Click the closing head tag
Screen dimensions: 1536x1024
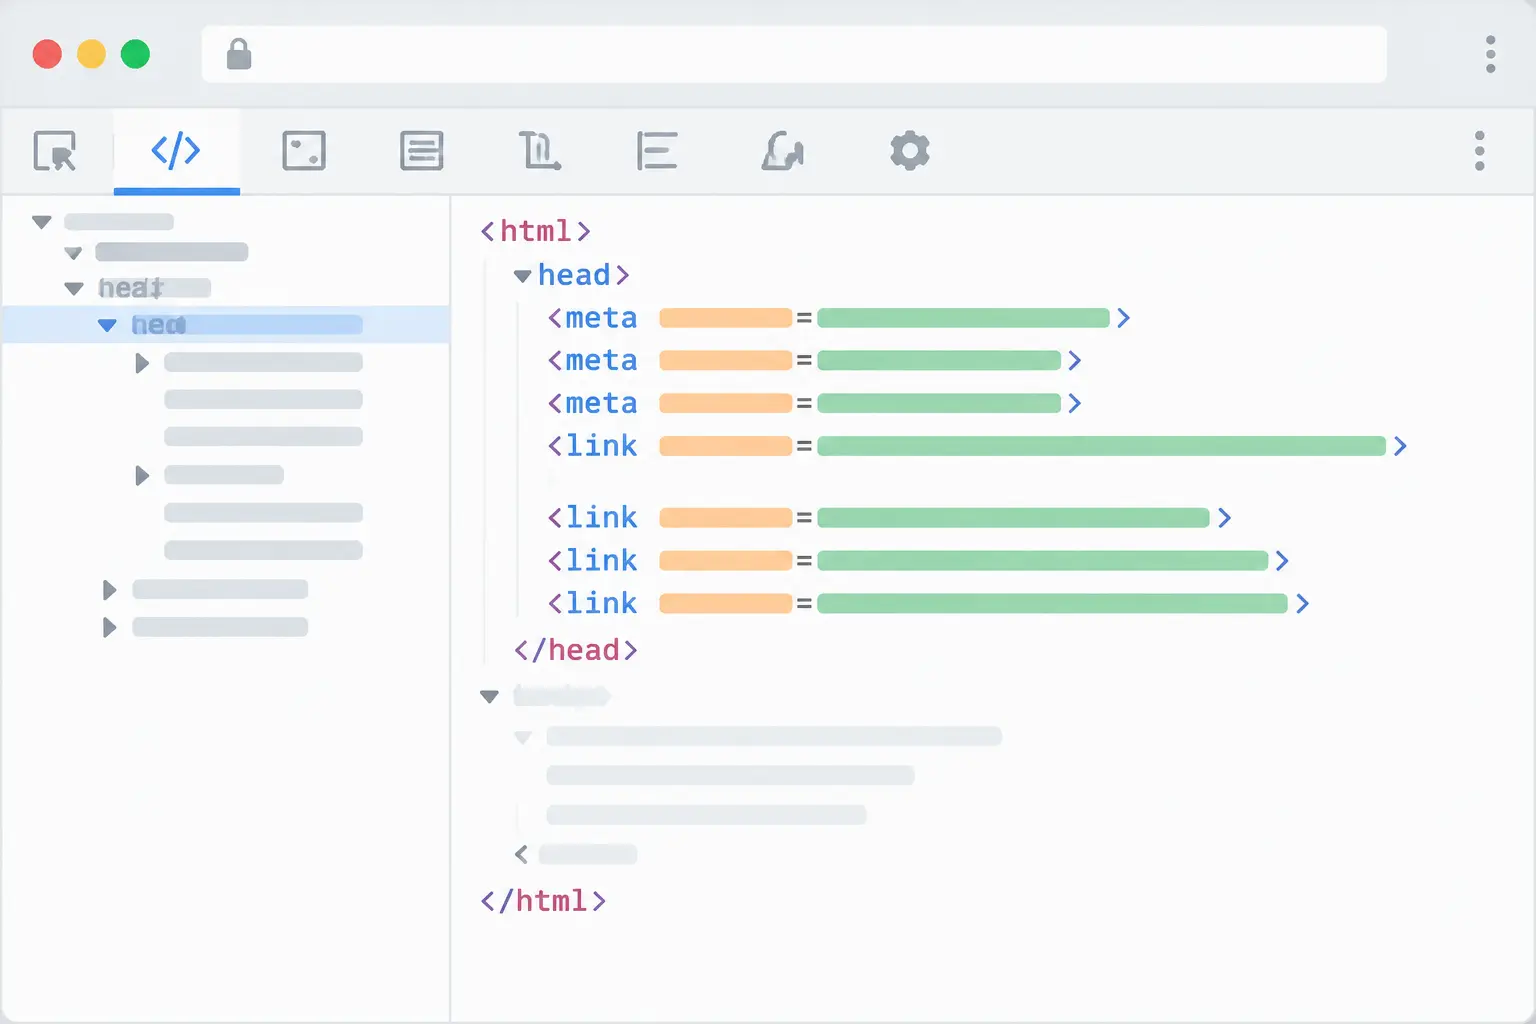point(576,650)
